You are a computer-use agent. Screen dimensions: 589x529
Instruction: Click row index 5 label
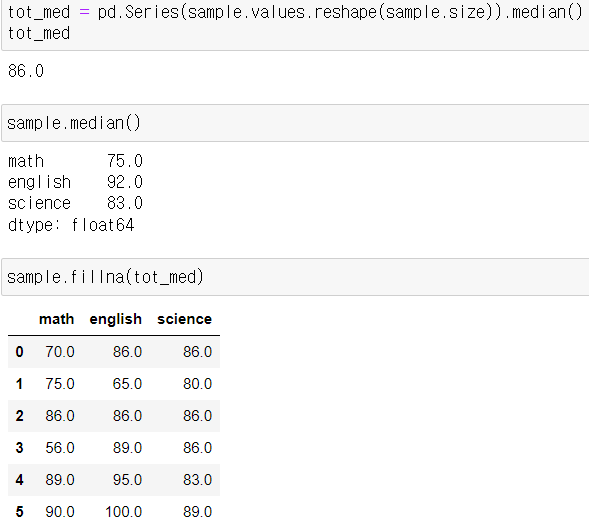click(x=20, y=512)
